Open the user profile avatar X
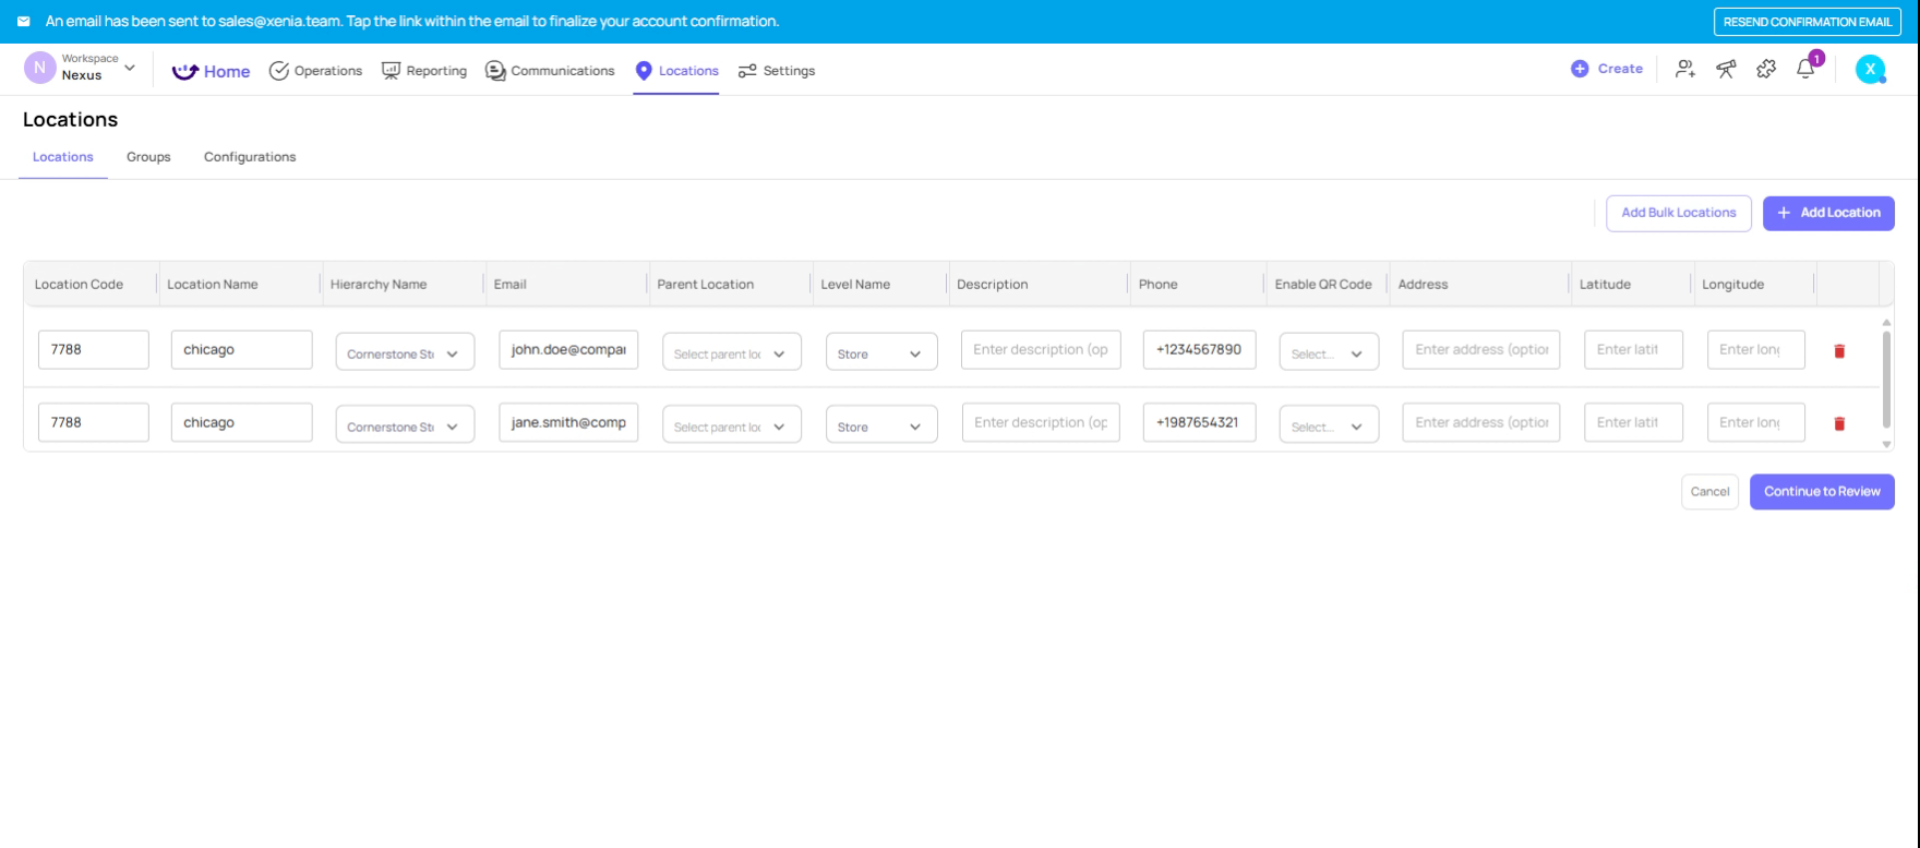This screenshot has width=1920, height=848. point(1870,69)
